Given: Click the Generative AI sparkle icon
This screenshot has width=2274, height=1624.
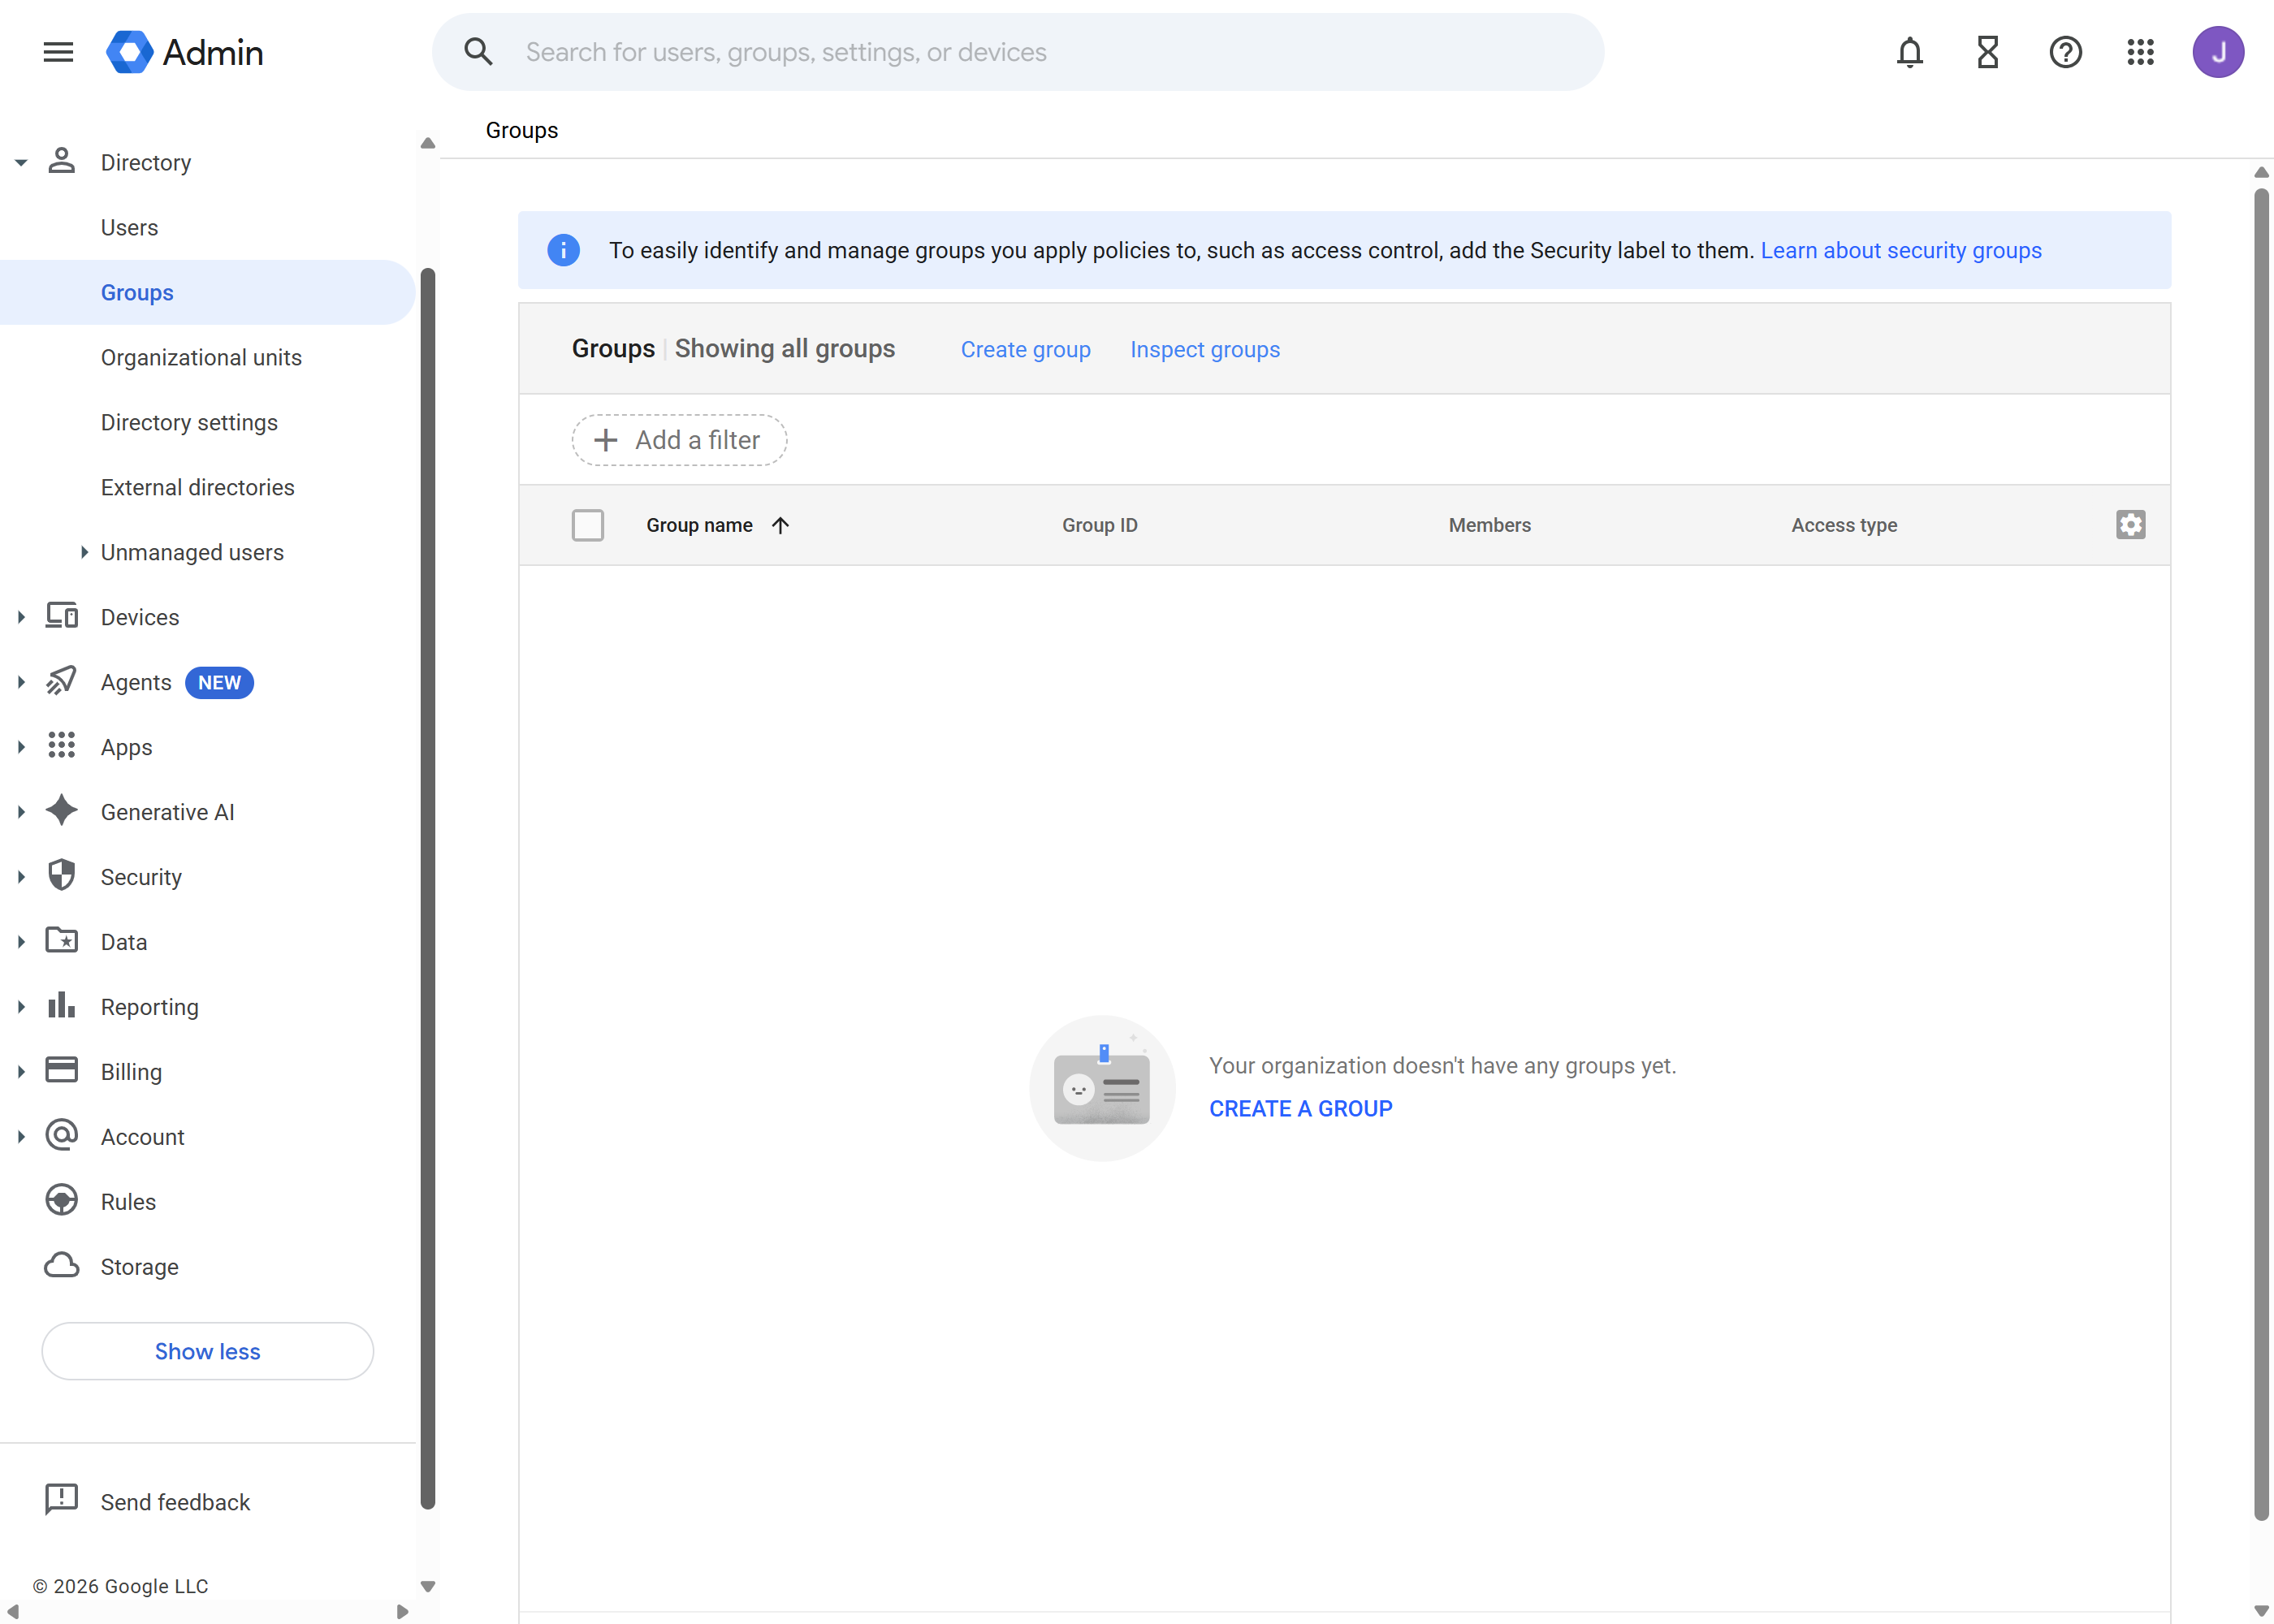Looking at the screenshot, I should tap(62, 811).
